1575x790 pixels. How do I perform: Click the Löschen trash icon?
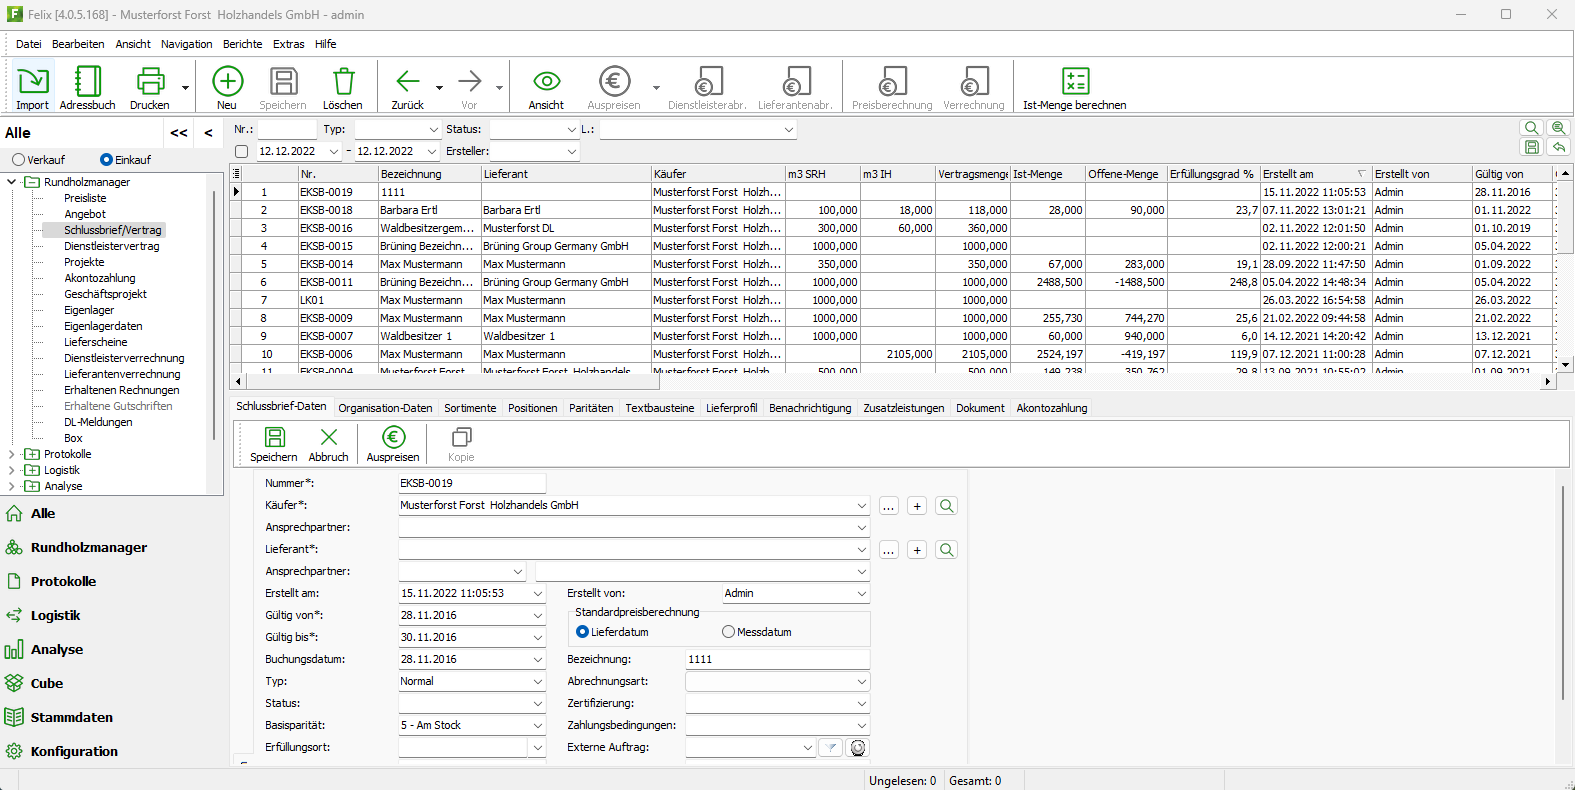click(342, 82)
